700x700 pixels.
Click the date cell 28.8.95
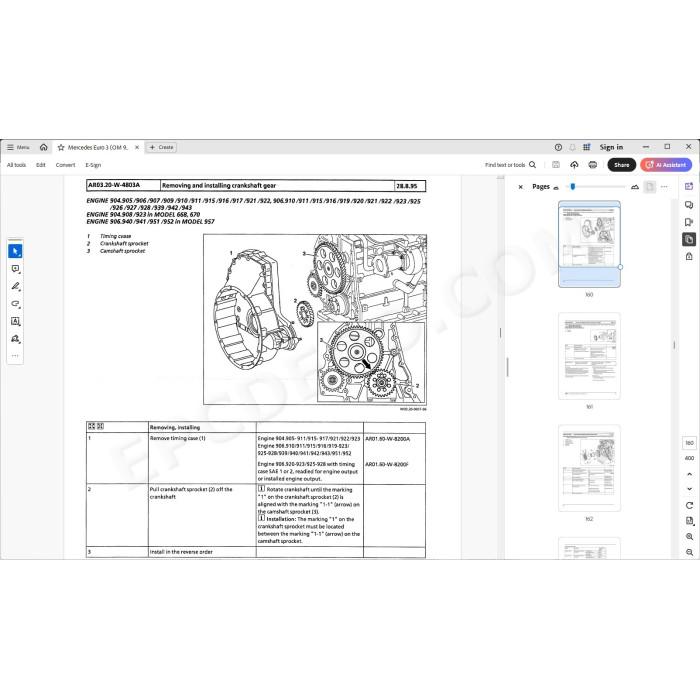[410, 186]
